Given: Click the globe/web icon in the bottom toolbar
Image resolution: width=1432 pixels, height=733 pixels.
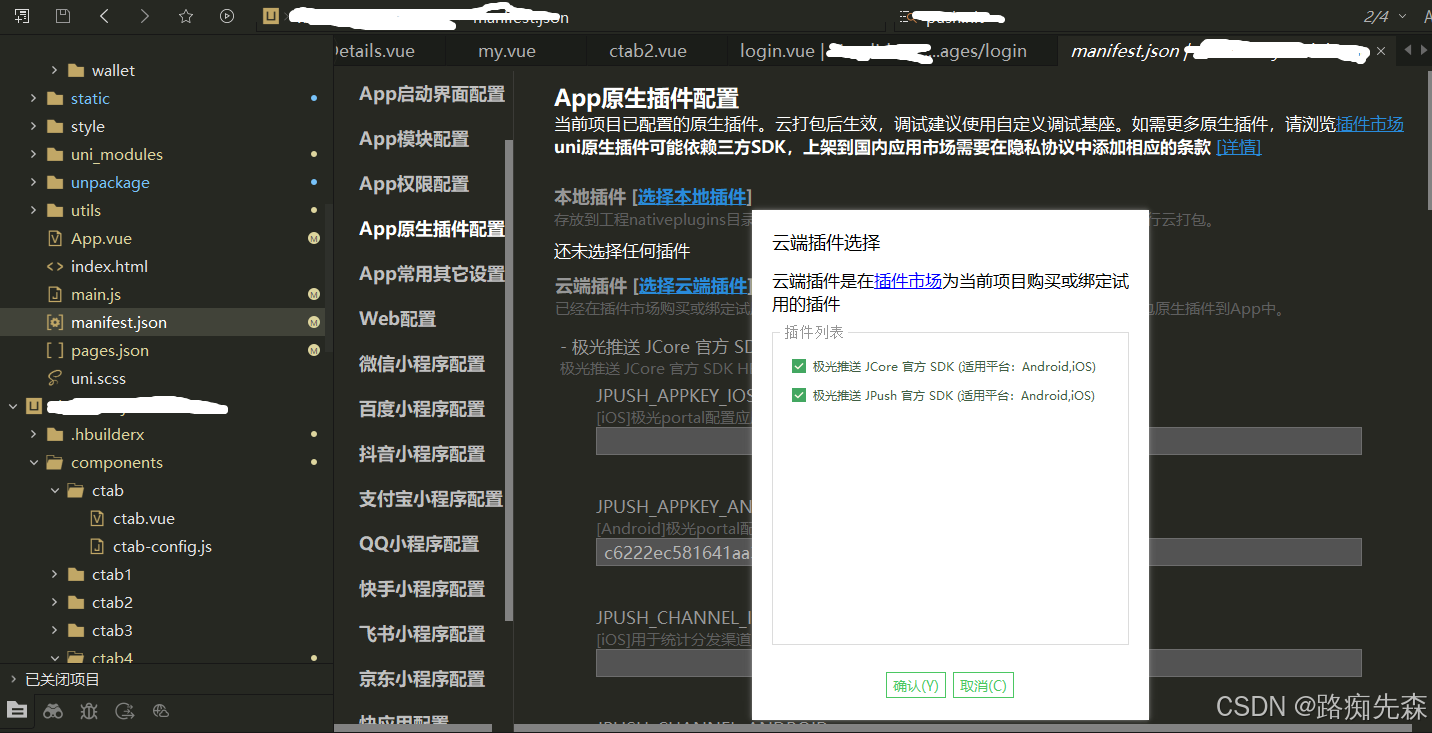Looking at the screenshot, I should coord(160,711).
